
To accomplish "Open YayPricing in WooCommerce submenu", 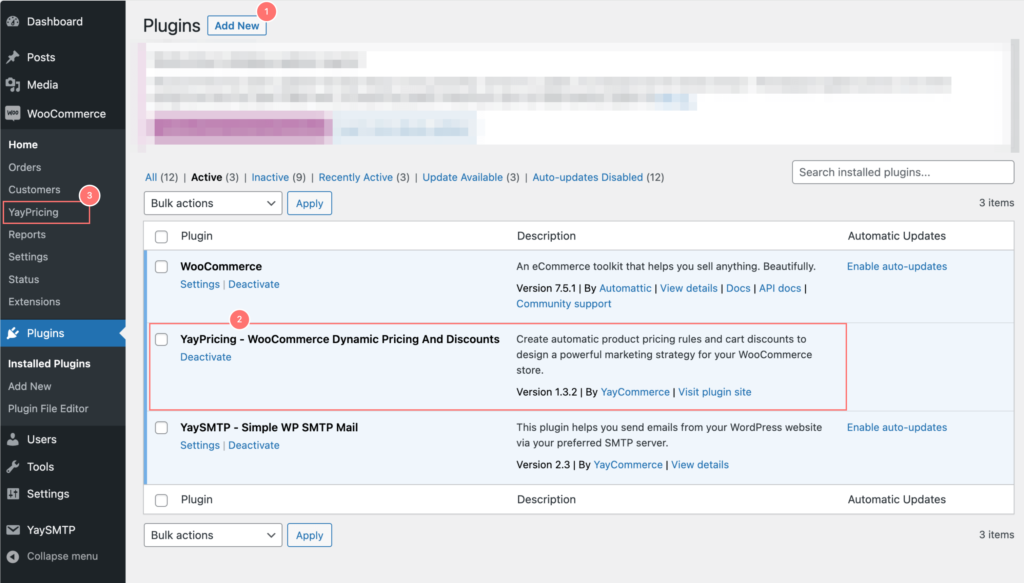I will [x=33, y=212].
